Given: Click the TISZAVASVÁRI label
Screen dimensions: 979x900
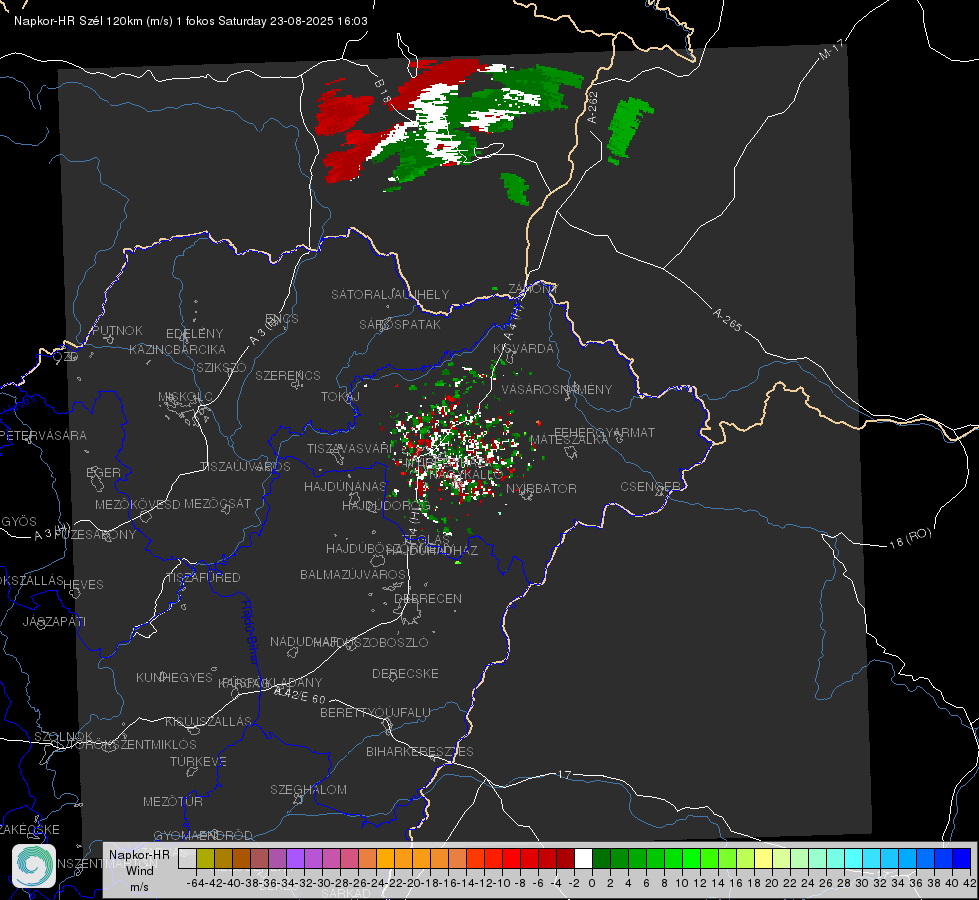Looking at the screenshot, I should click(x=350, y=448).
